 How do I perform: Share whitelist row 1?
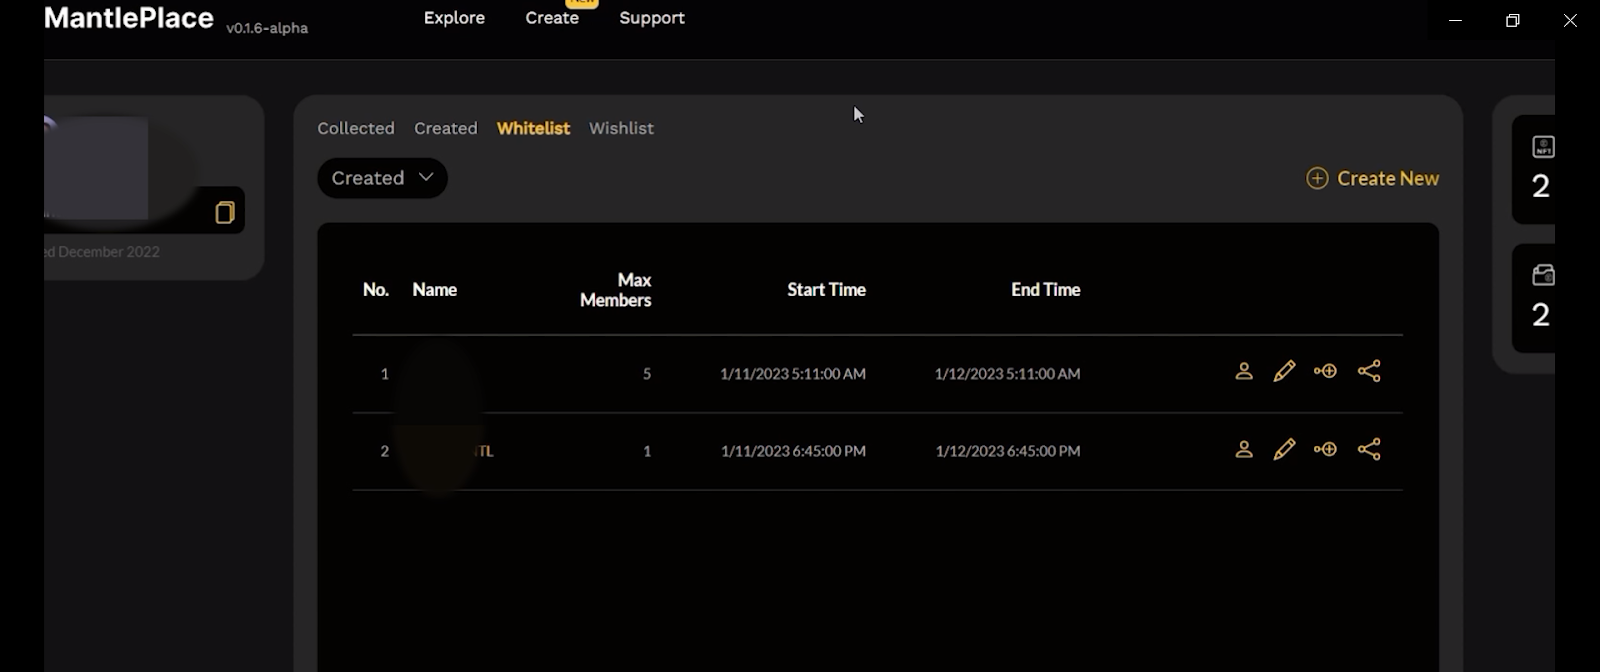click(1369, 371)
